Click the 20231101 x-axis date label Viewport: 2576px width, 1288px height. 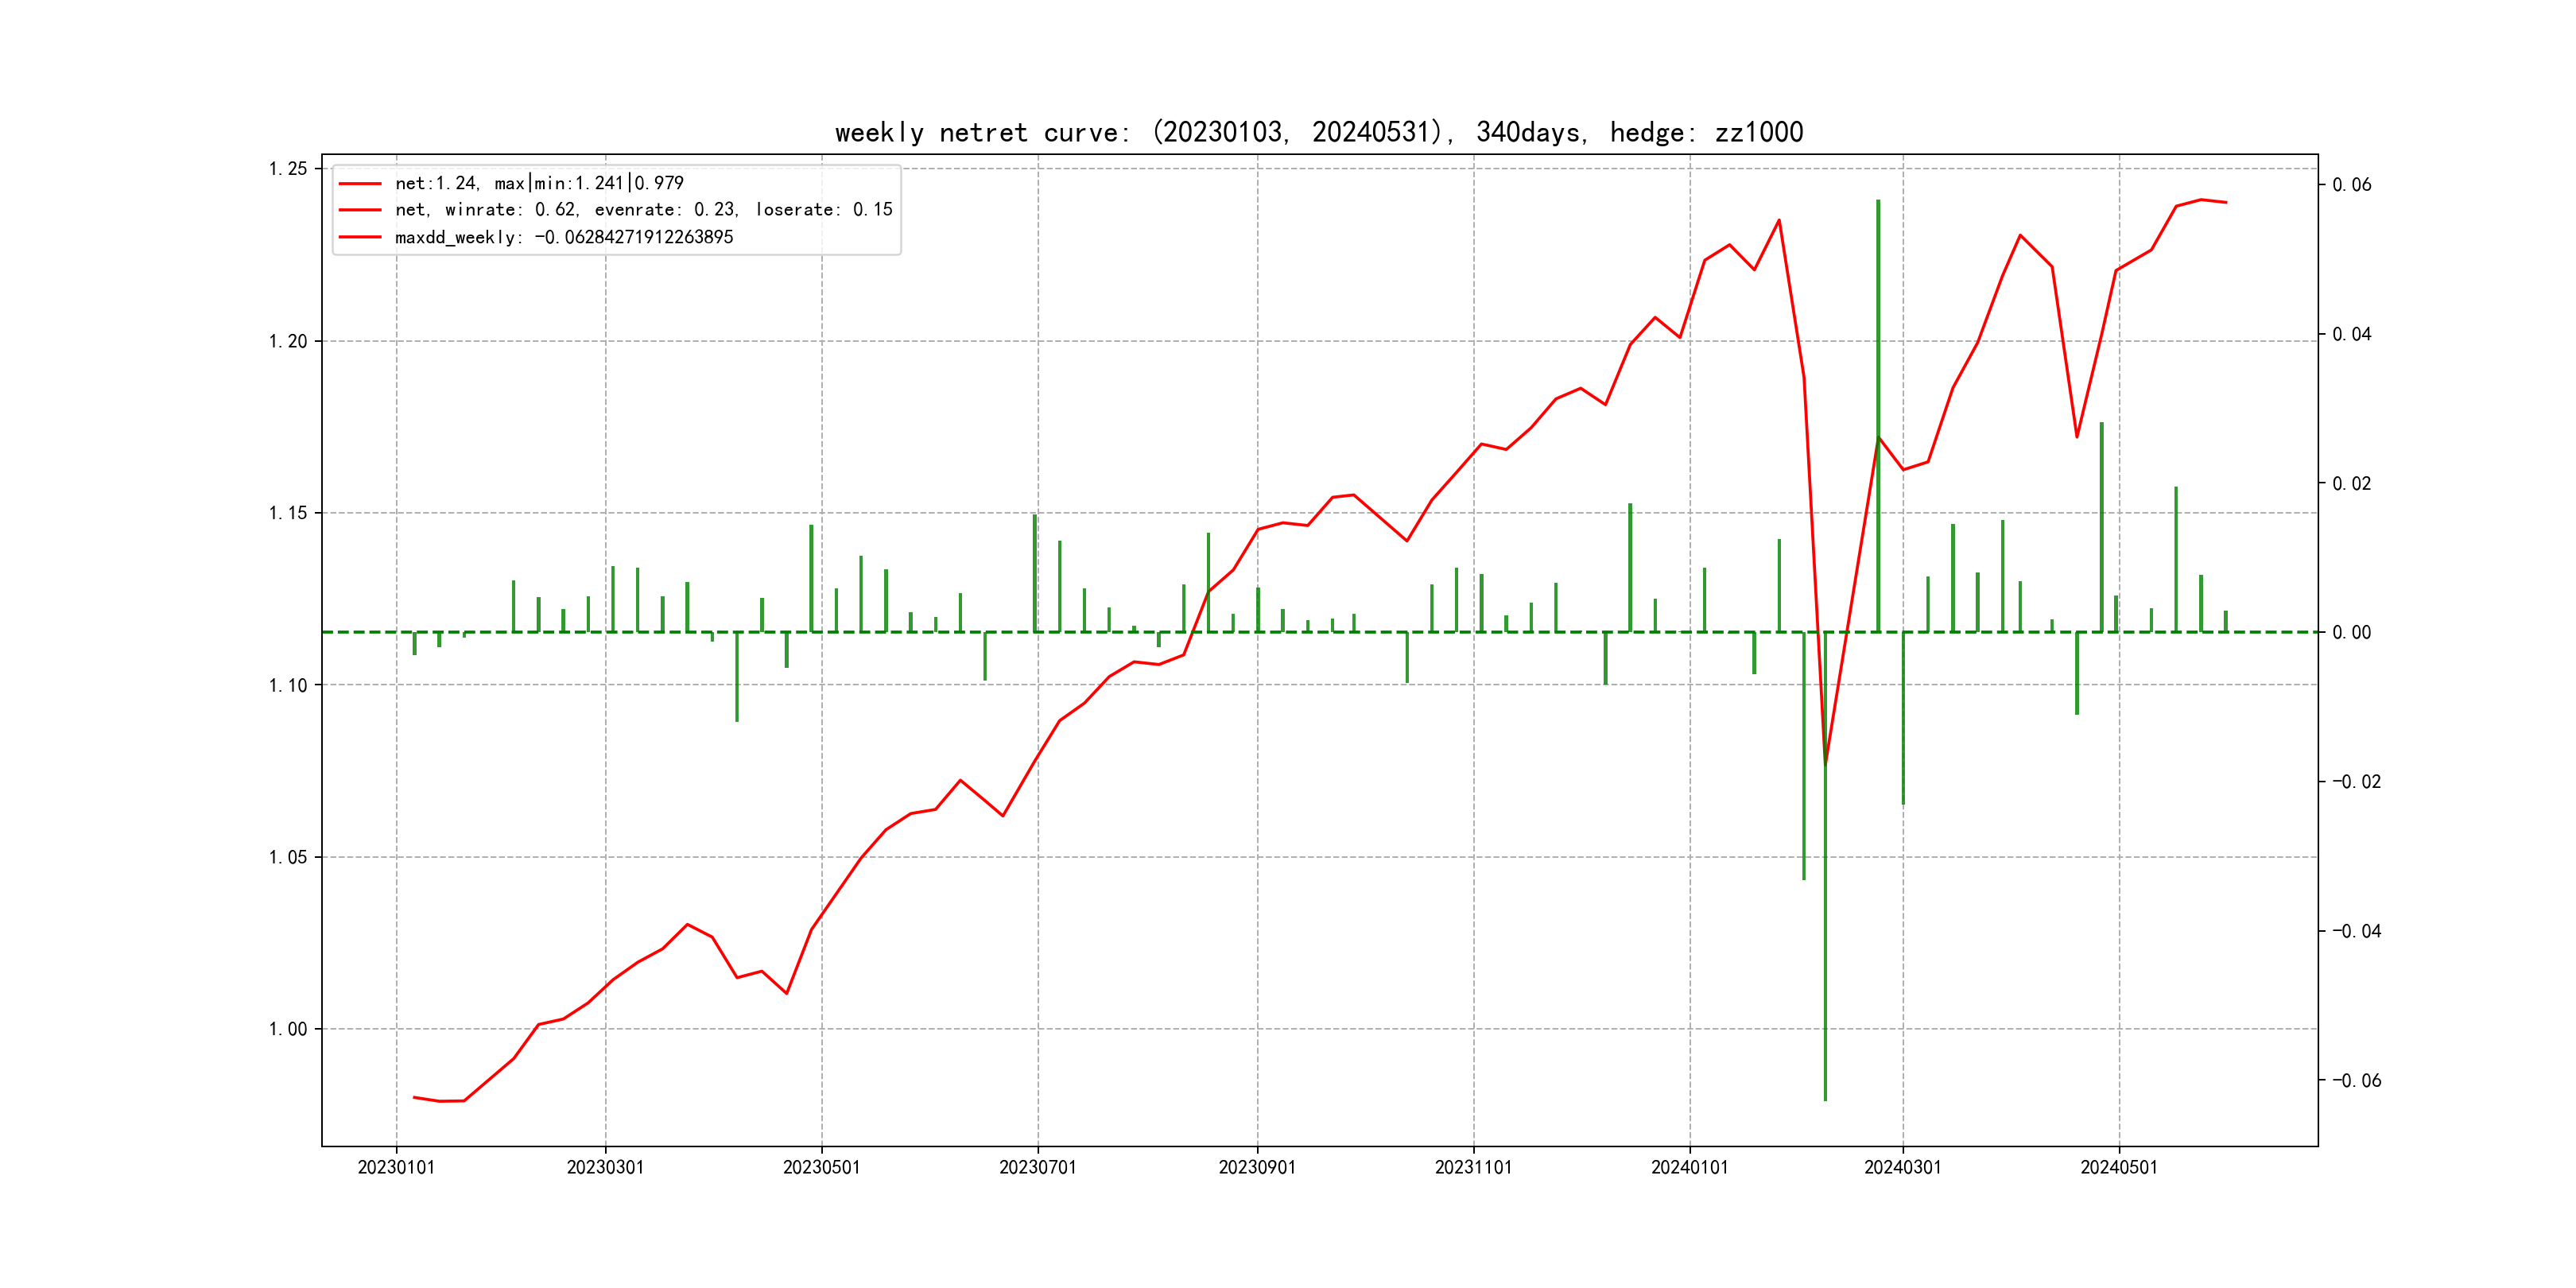1473,1168
